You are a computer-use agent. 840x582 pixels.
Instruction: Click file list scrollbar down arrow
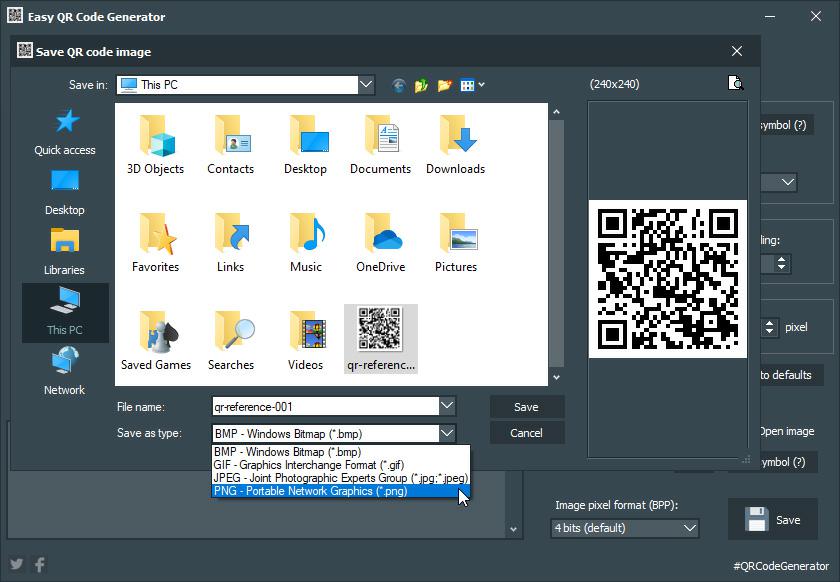point(557,377)
